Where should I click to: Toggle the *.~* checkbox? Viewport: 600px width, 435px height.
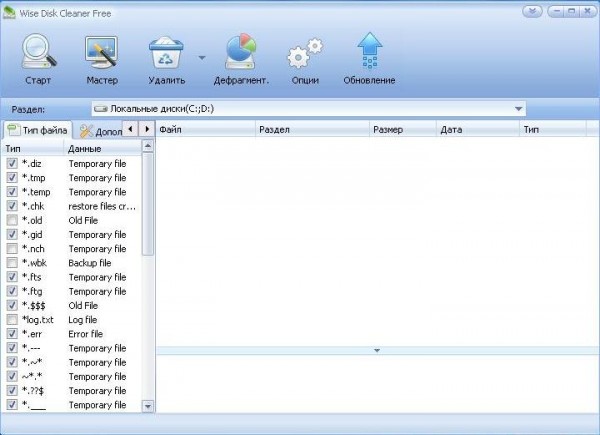pyautogui.click(x=12, y=362)
